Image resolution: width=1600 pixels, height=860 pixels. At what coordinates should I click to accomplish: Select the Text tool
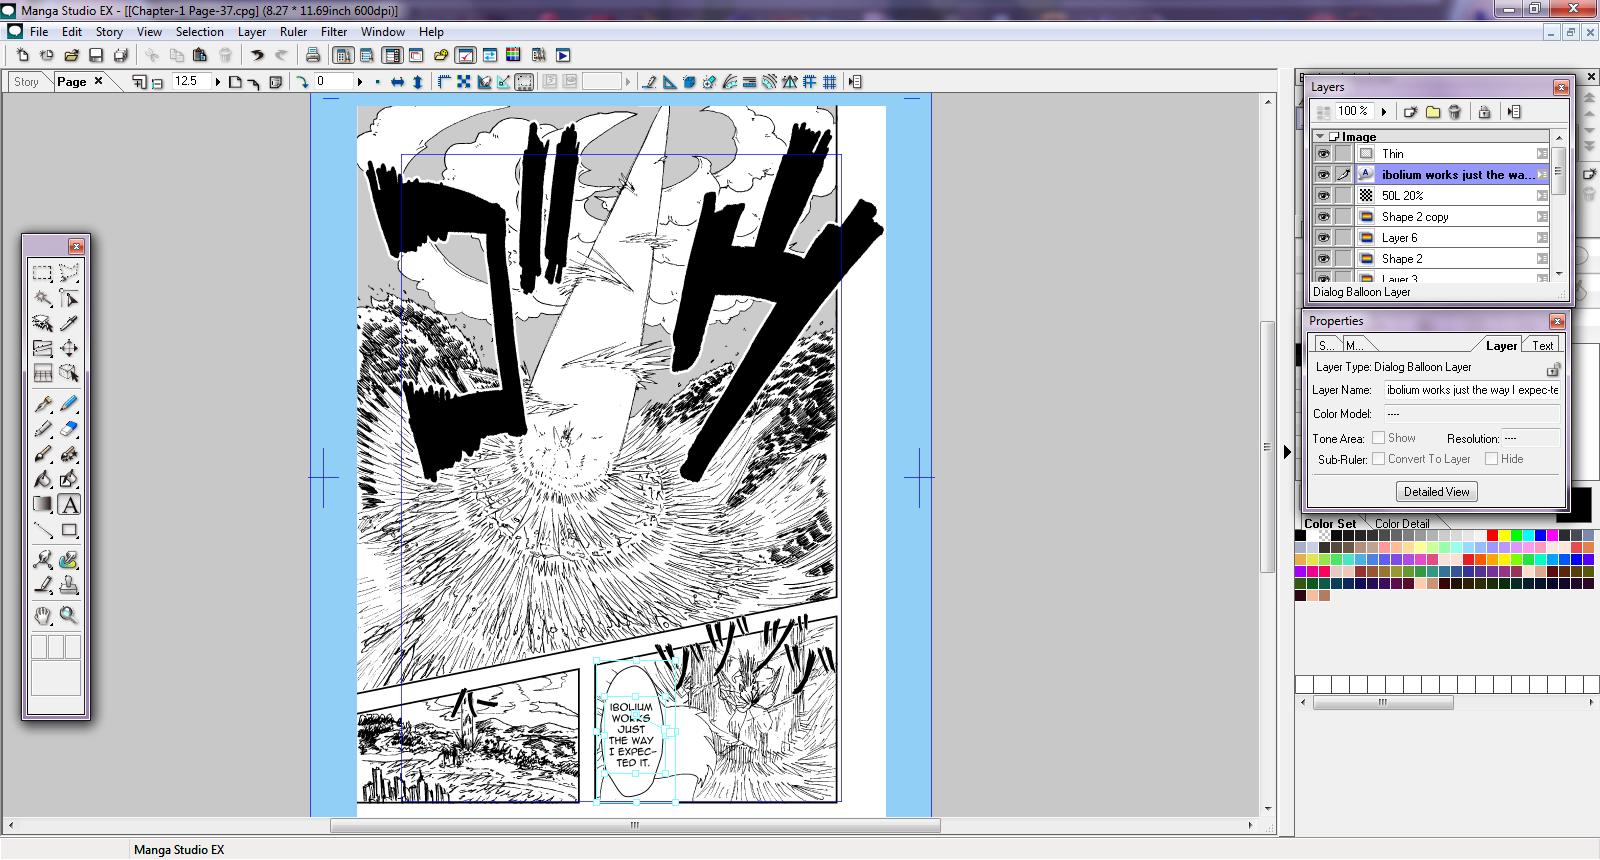click(69, 504)
